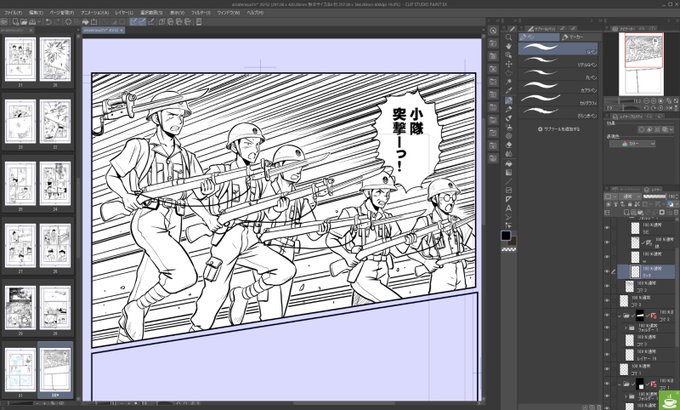Switch to the マーカー sub tool group tab

pos(579,37)
